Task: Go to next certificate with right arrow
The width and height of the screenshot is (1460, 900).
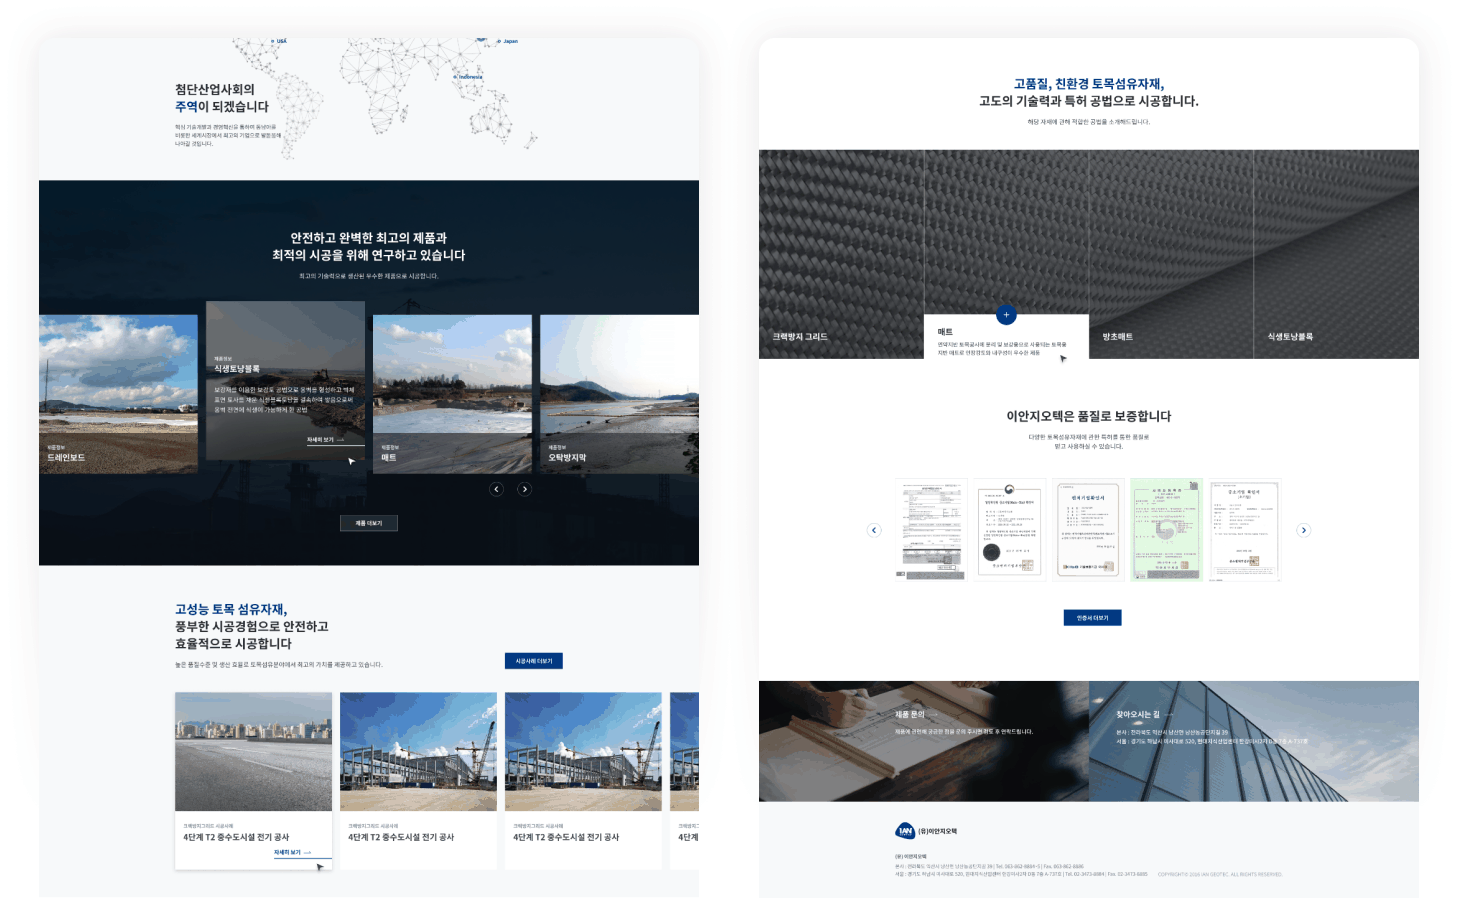Action: point(1303,530)
